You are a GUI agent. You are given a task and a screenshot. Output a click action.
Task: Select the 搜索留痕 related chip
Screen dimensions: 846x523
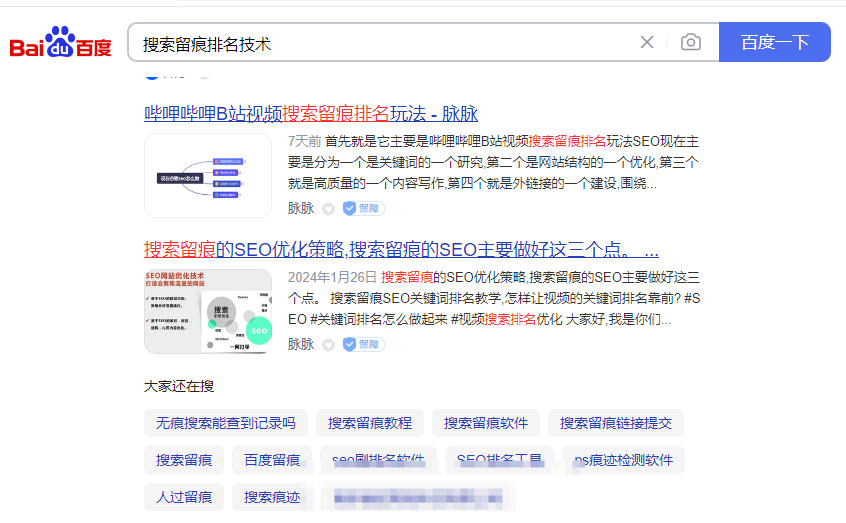pyautogui.click(x=183, y=460)
